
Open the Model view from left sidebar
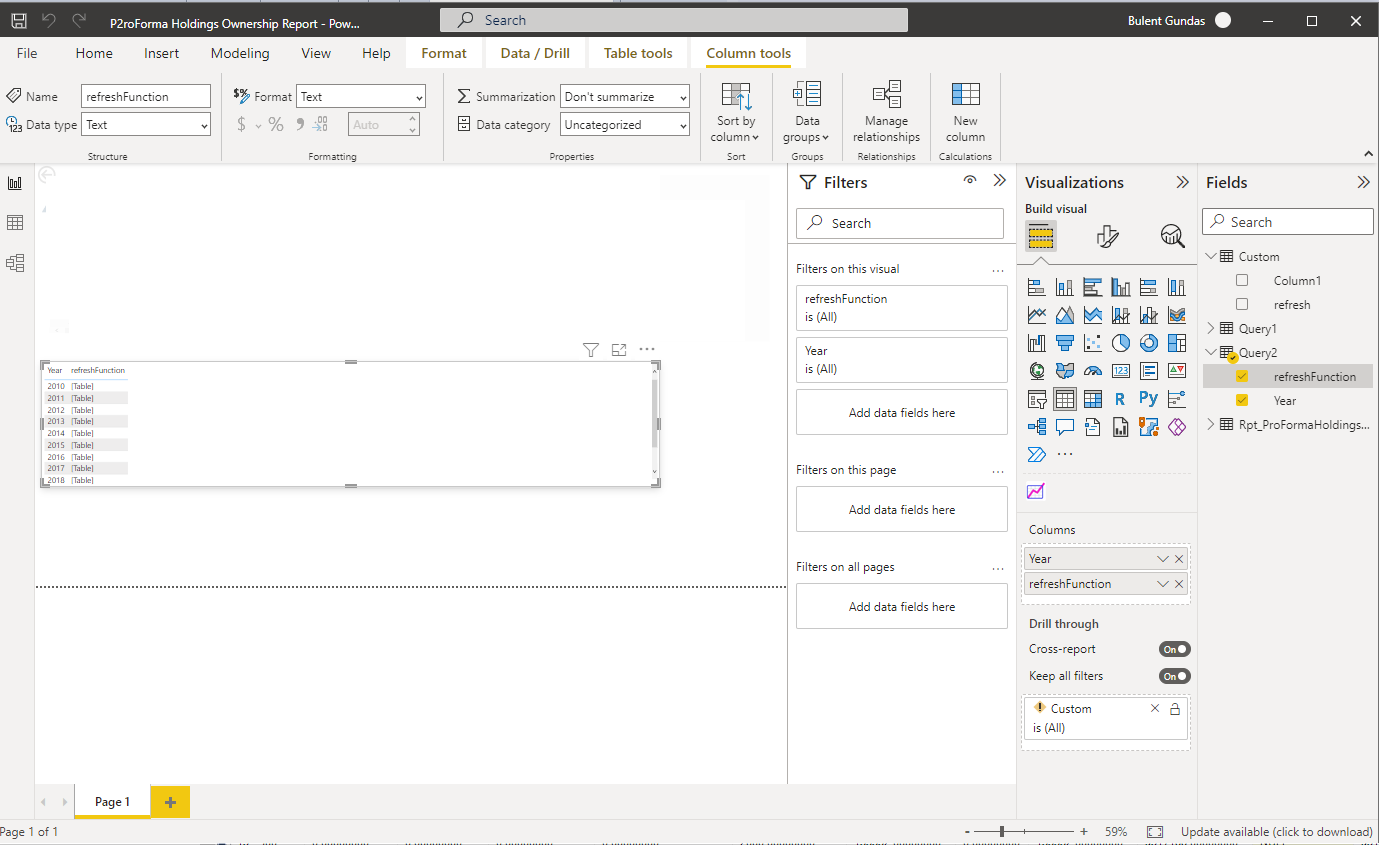[x=15, y=263]
